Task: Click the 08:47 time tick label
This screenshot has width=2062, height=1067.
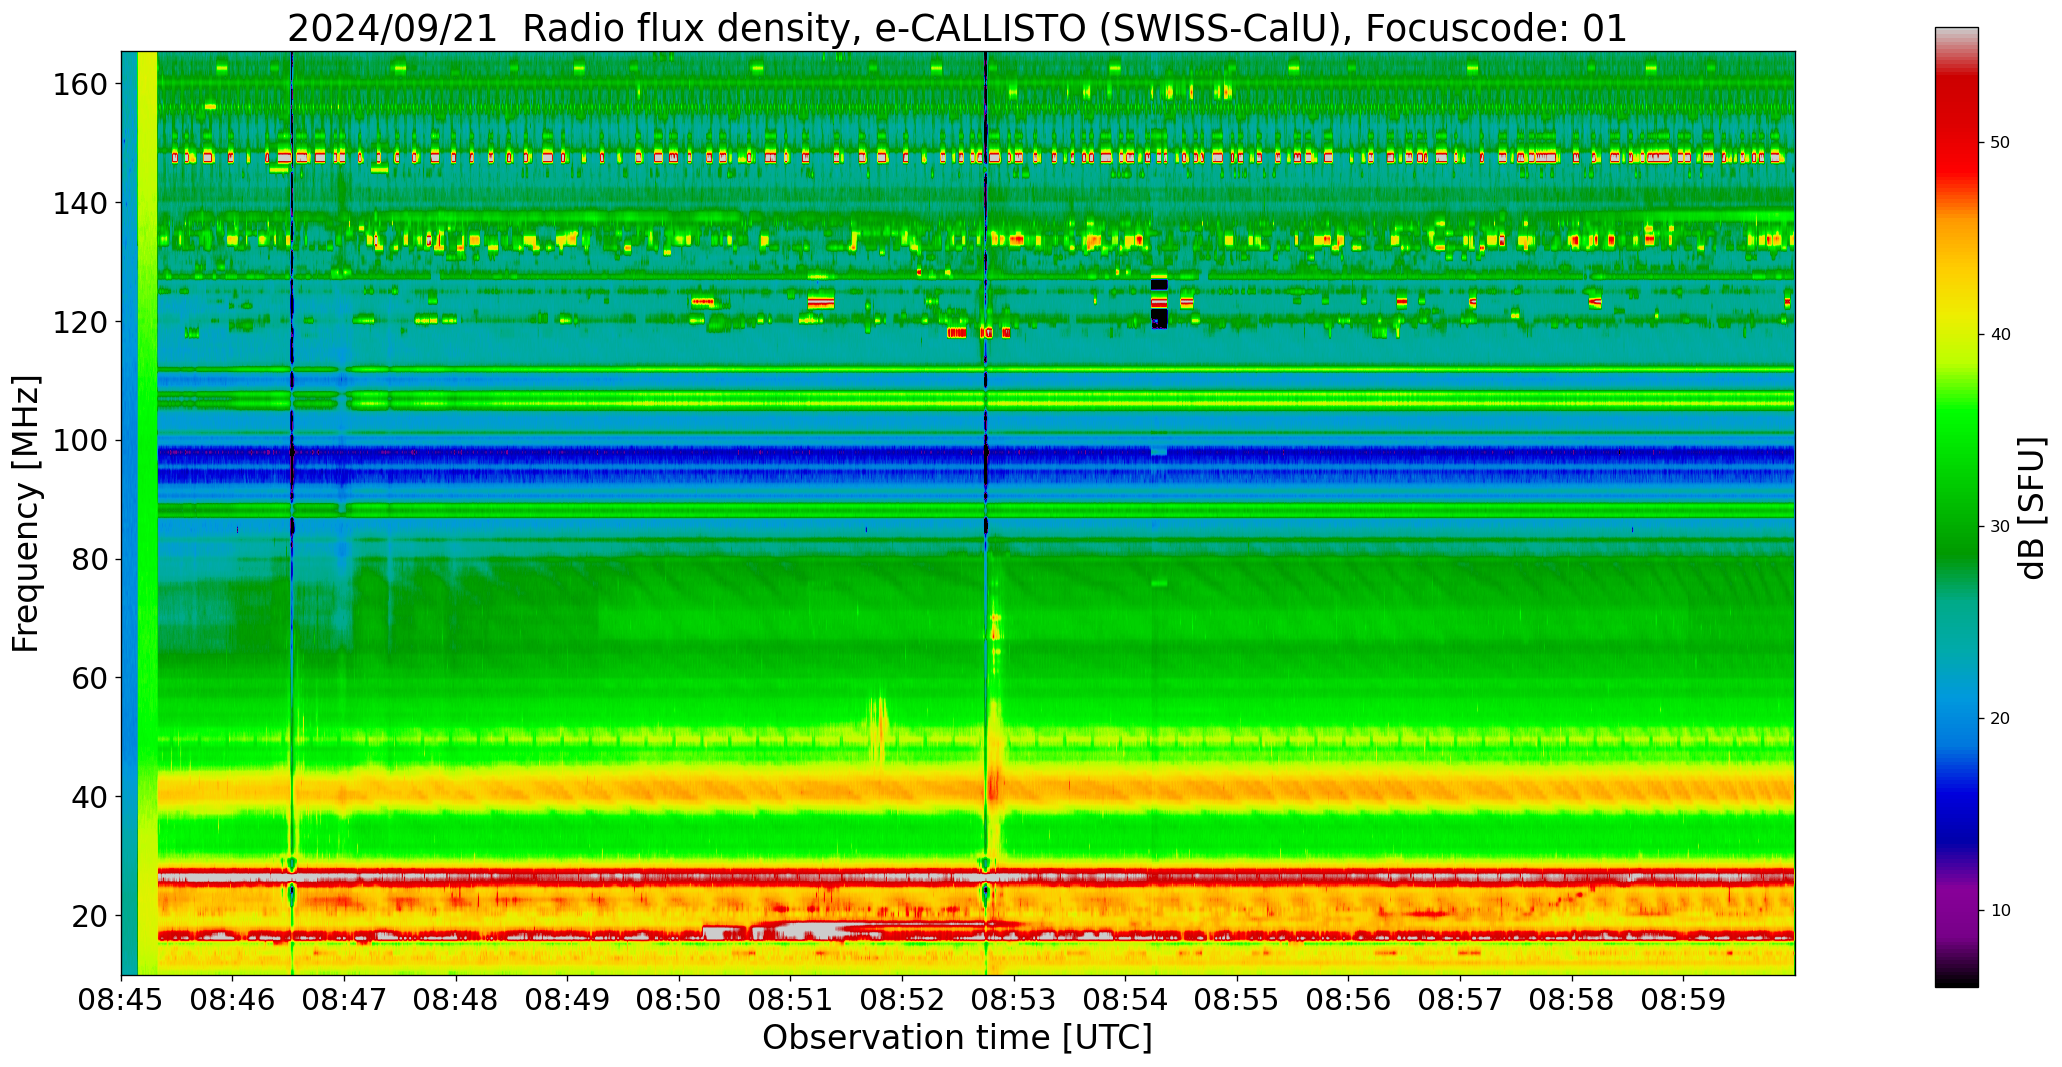Action: click(345, 1000)
